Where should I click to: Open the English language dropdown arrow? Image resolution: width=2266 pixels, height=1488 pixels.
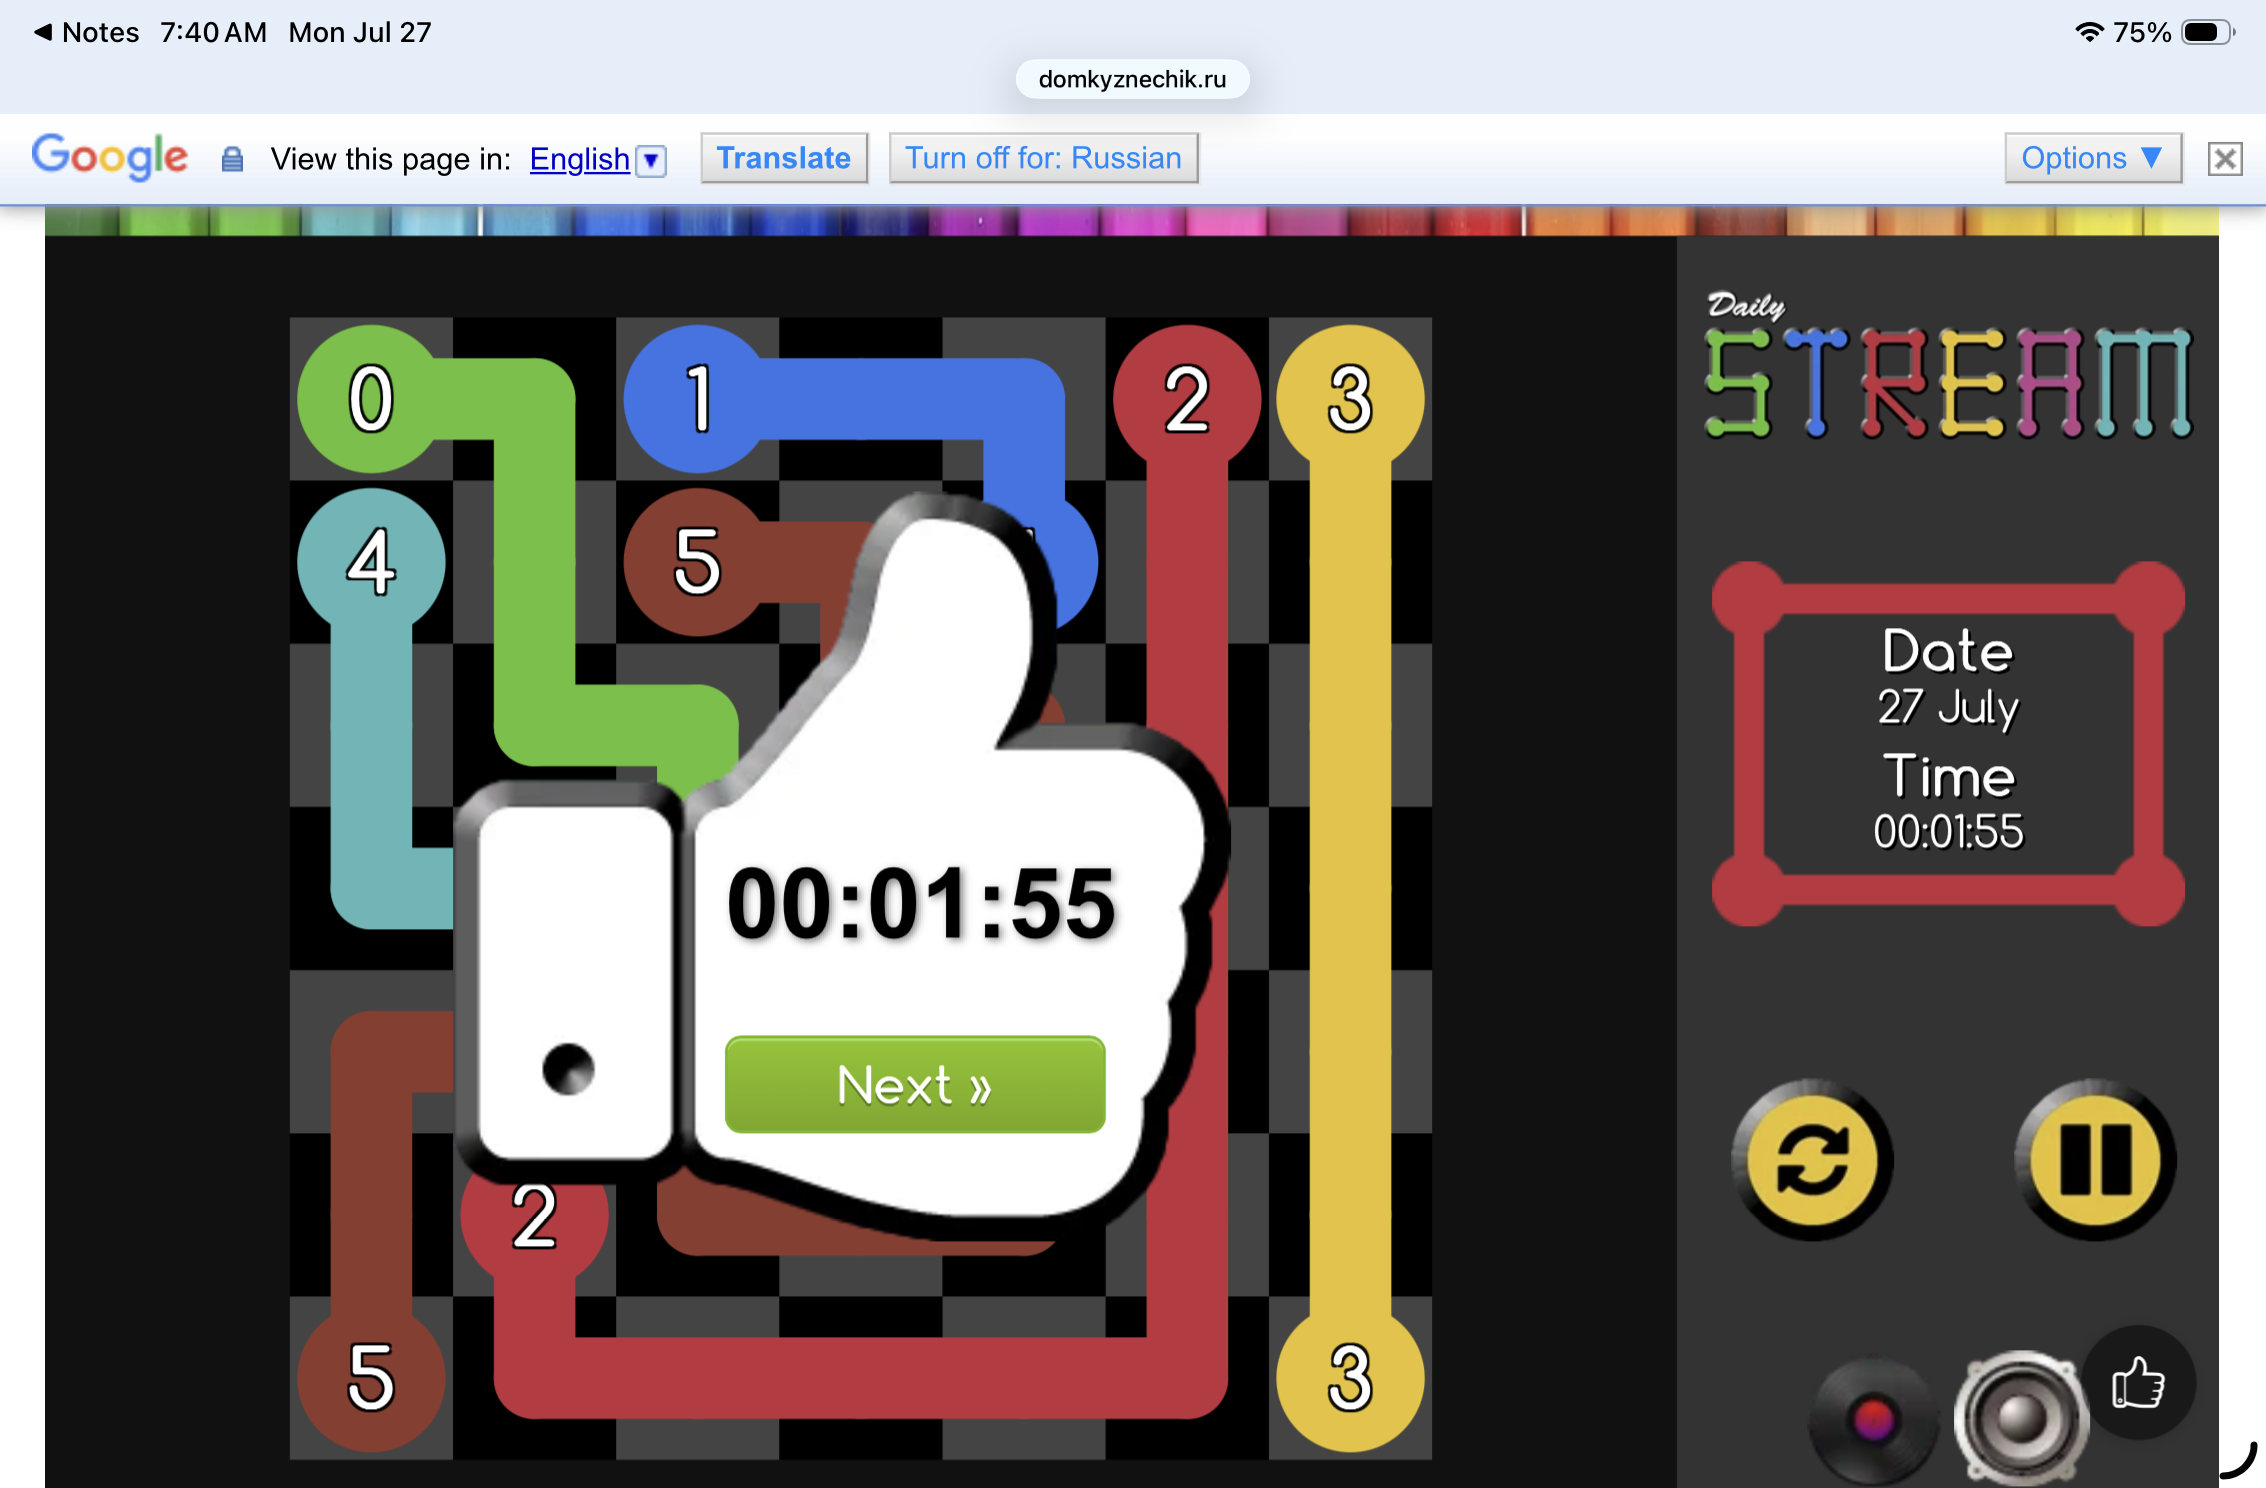point(651,160)
